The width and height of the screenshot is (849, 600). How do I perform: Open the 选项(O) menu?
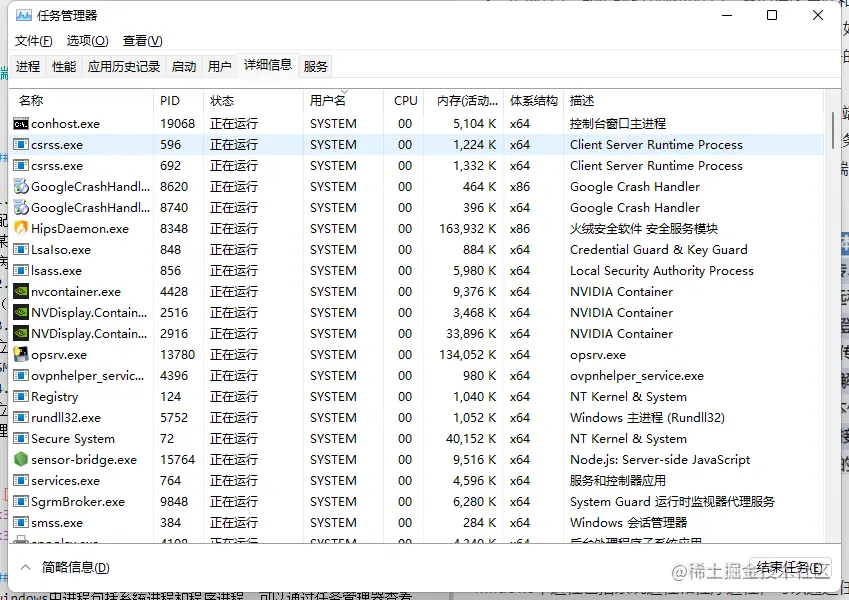point(88,41)
